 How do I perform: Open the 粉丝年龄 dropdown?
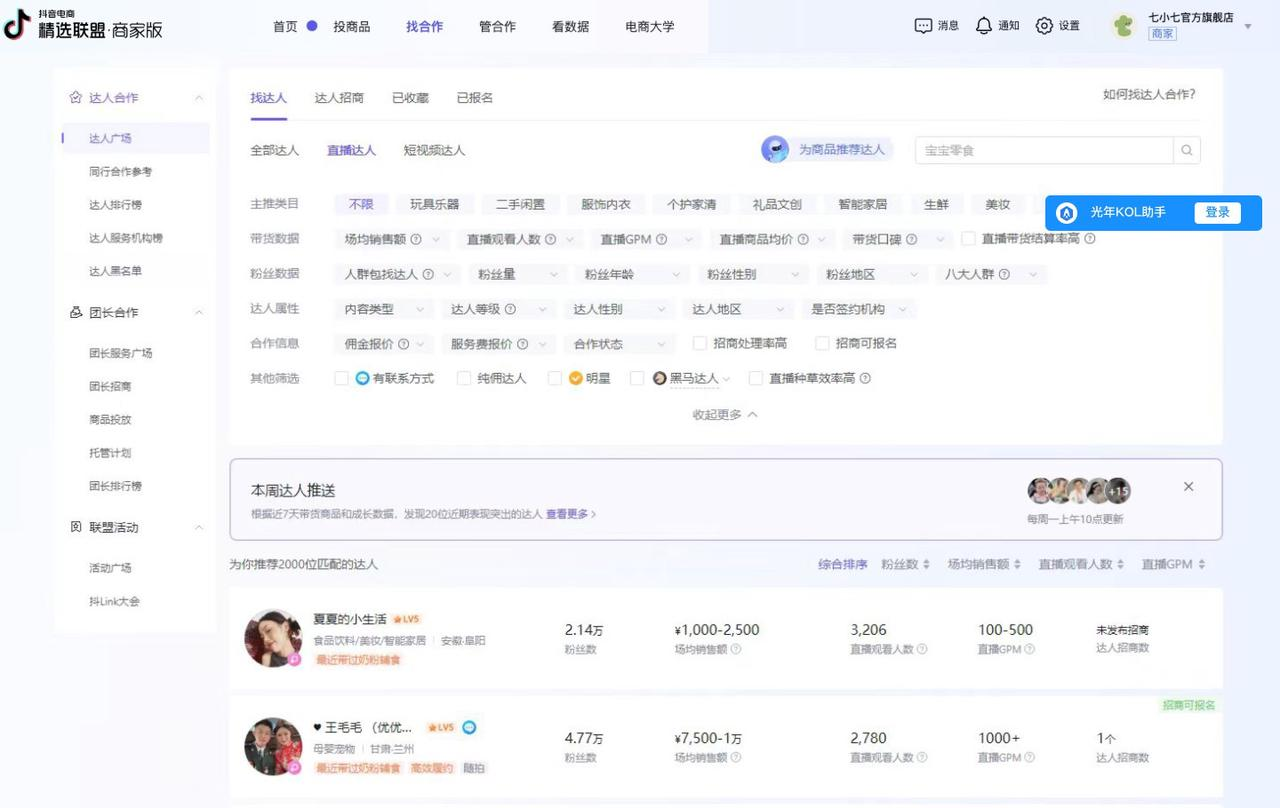(632, 274)
